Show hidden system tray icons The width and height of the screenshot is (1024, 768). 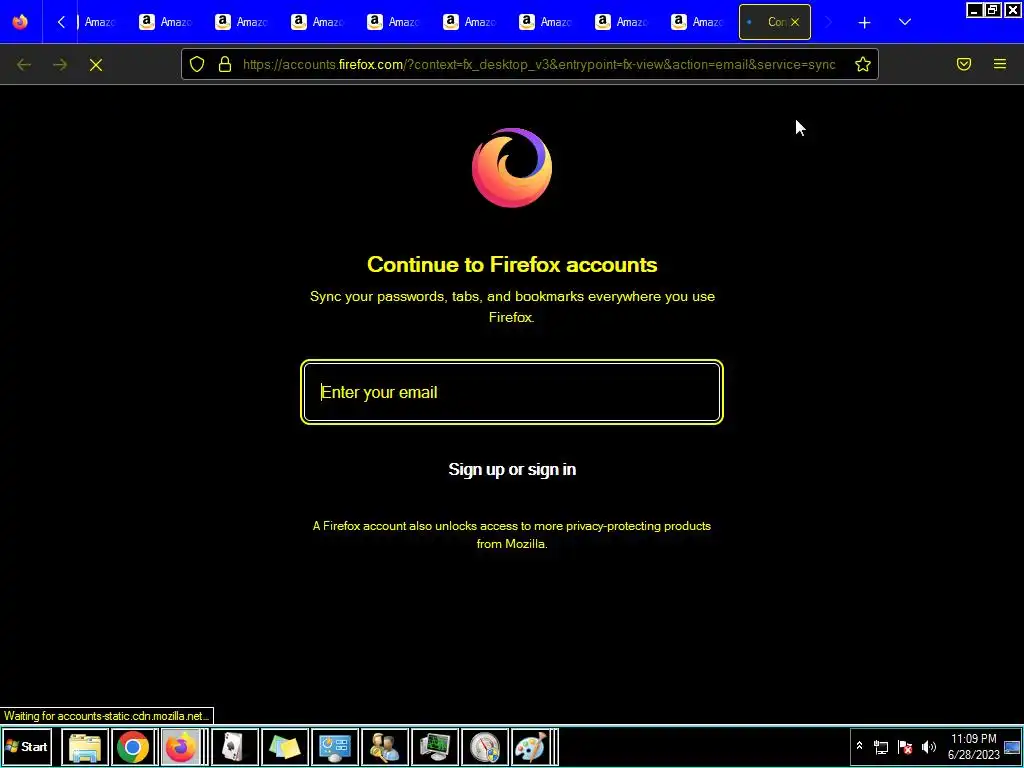(859, 746)
